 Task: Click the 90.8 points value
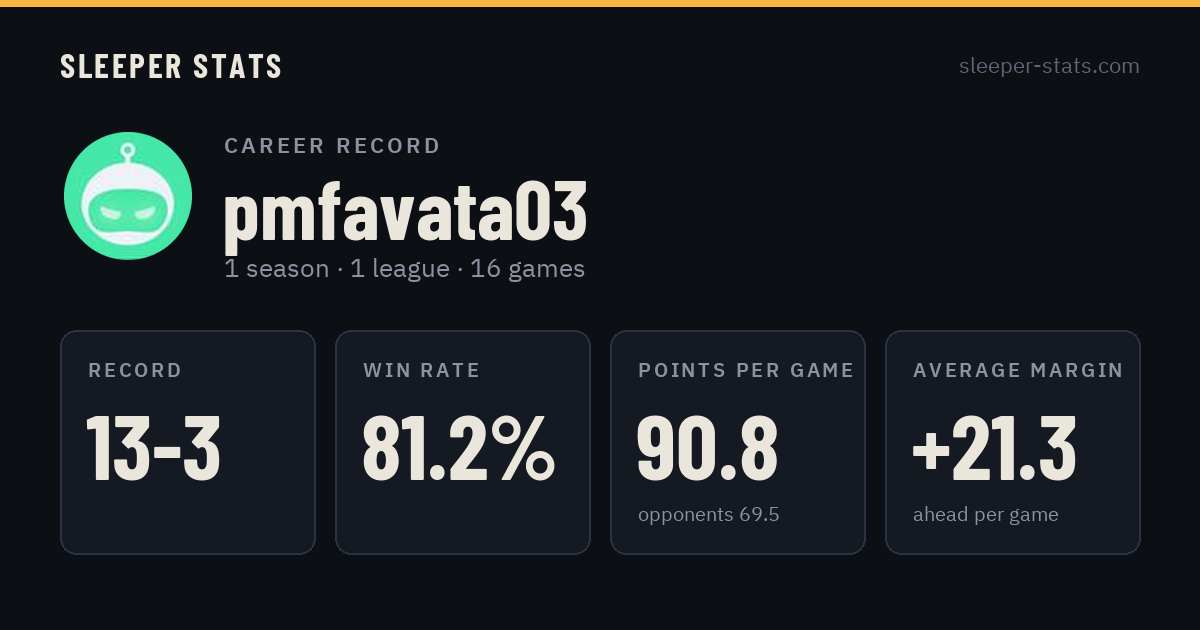click(x=707, y=448)
